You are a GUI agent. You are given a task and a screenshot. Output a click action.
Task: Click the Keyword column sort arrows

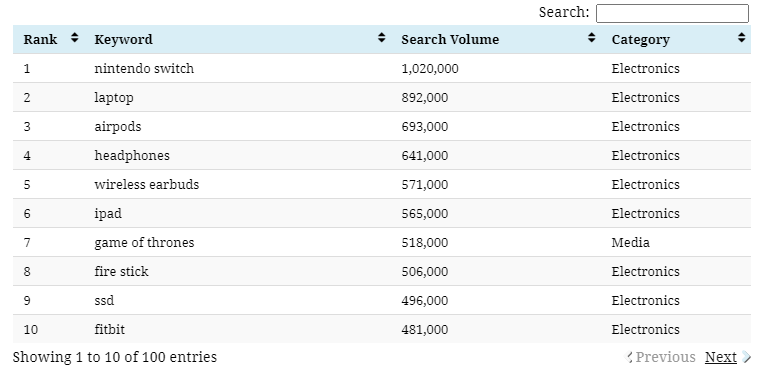pos(382,38)
